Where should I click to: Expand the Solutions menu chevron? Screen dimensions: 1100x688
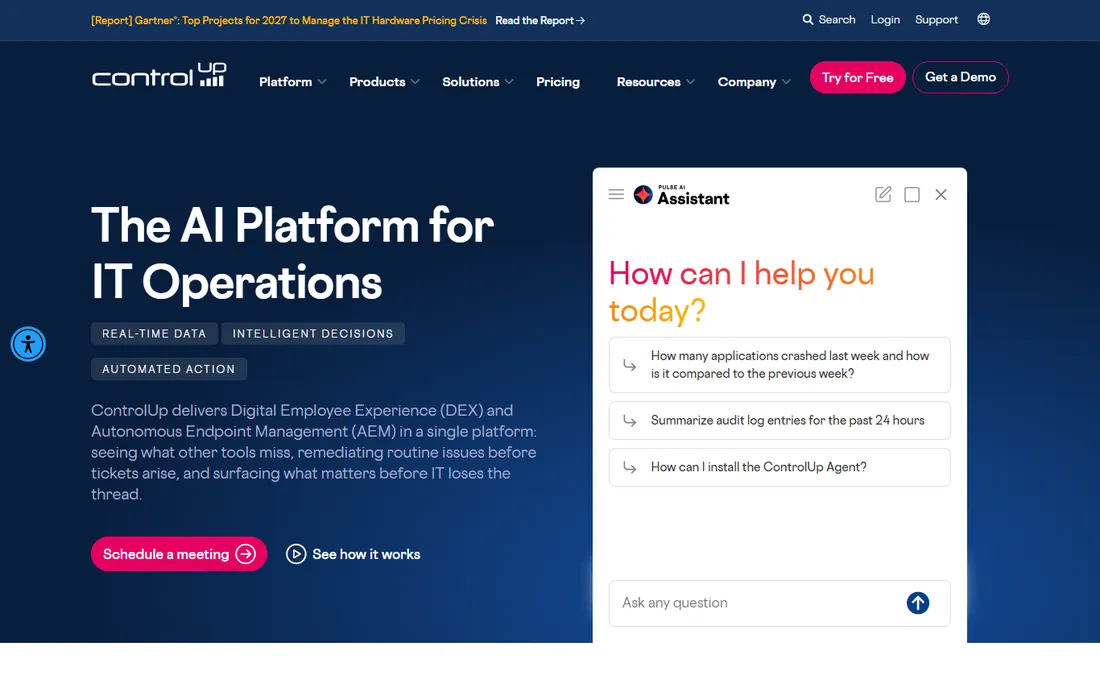[x=509, y=82]
